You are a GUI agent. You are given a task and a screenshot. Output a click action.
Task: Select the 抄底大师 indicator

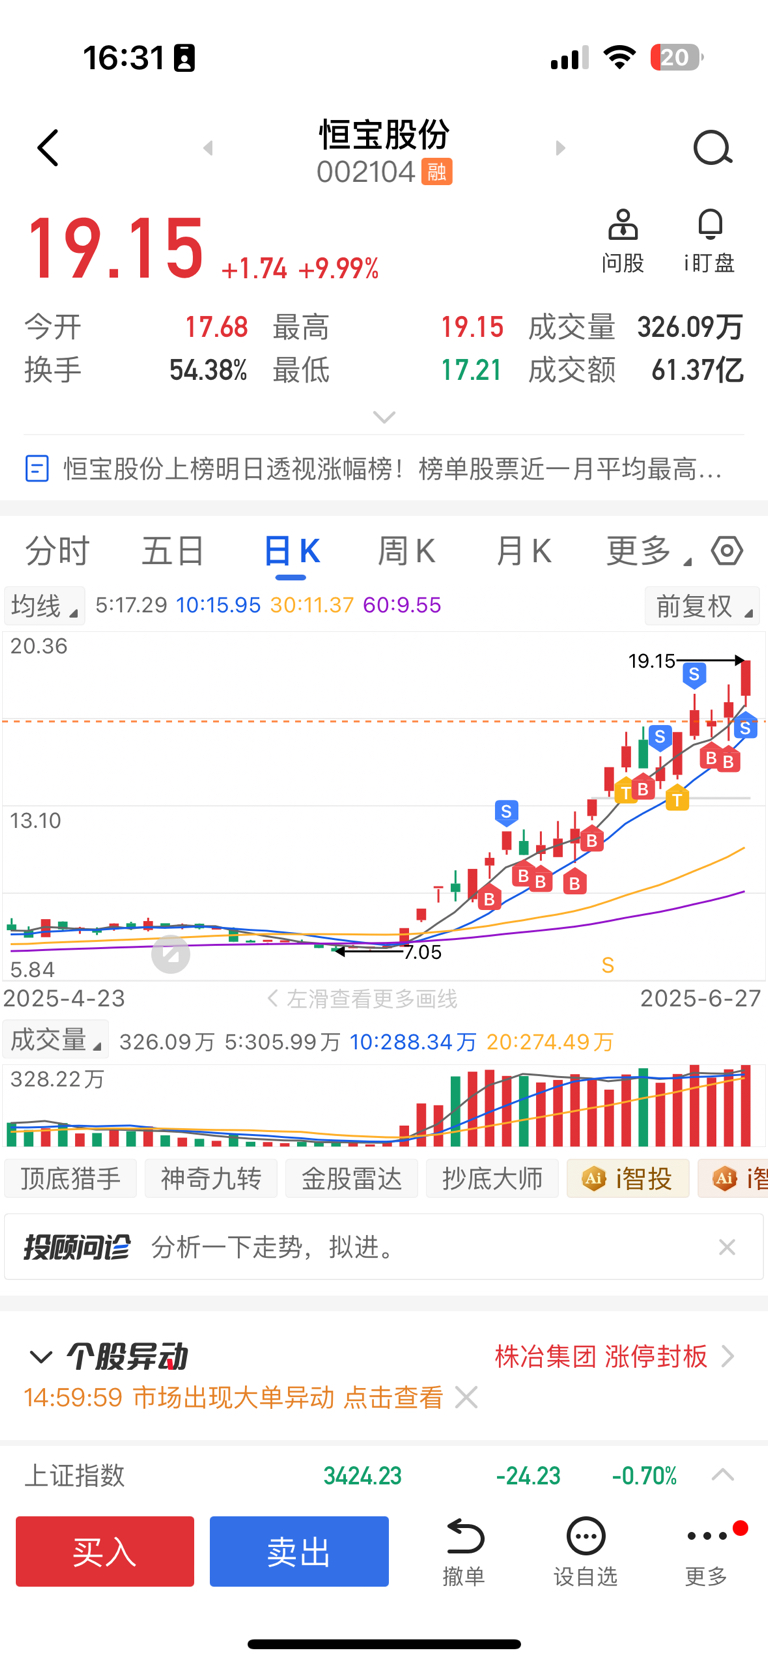pyautogui.click(x=492, y=1179)
